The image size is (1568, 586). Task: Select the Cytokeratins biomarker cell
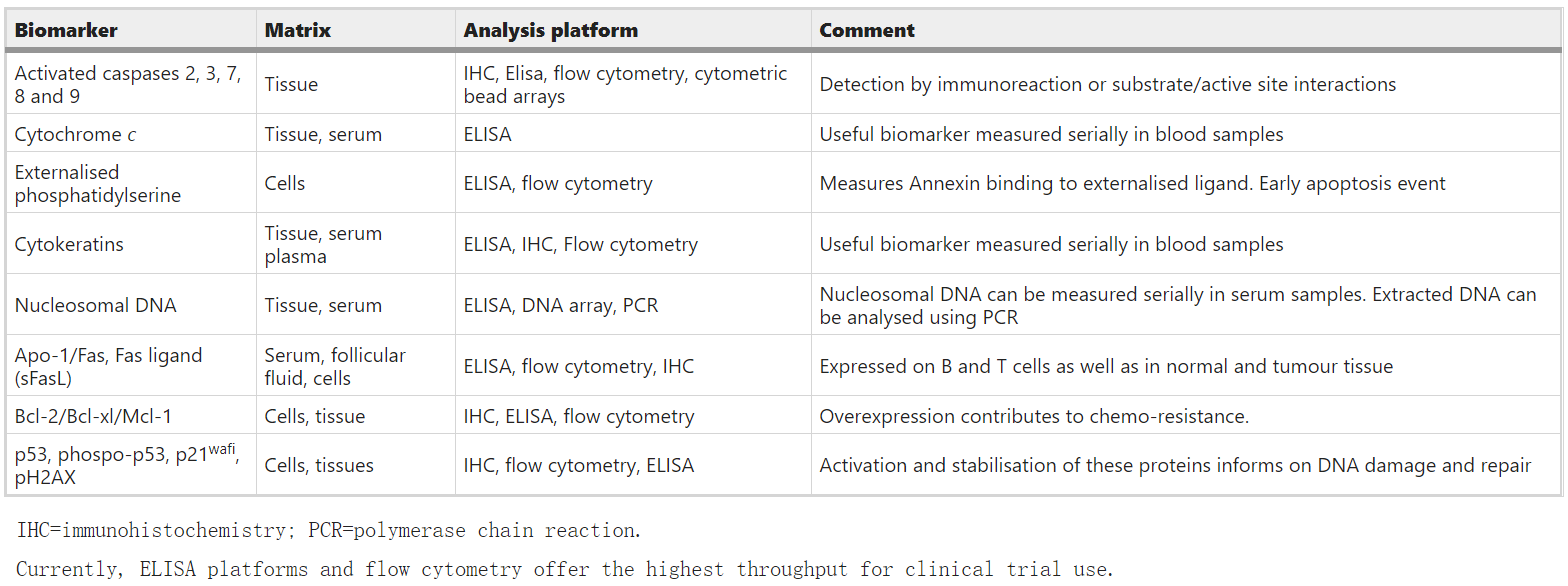point(69,244)
